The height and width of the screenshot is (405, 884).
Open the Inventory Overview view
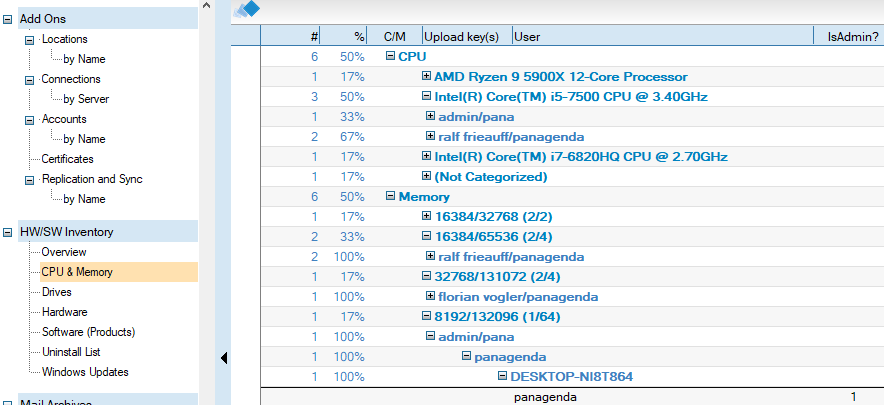click(x=64, y=252)
